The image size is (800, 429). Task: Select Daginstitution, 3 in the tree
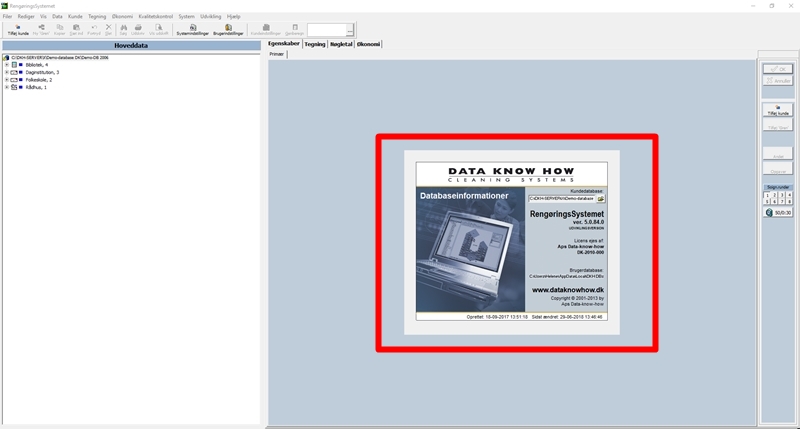coord(42,72)
